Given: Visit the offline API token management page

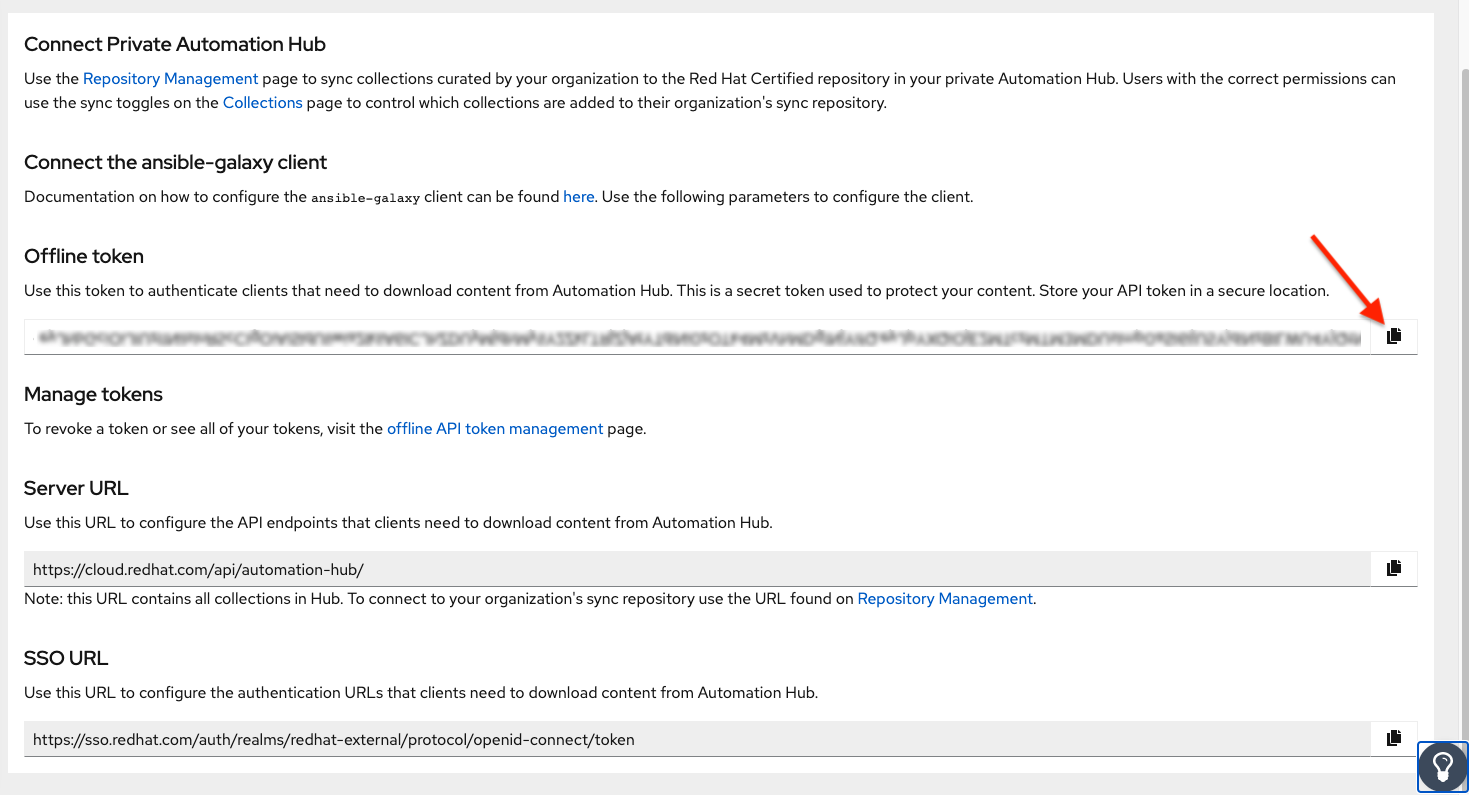Looking at the screenshot, I should click(x=495, y=428).
